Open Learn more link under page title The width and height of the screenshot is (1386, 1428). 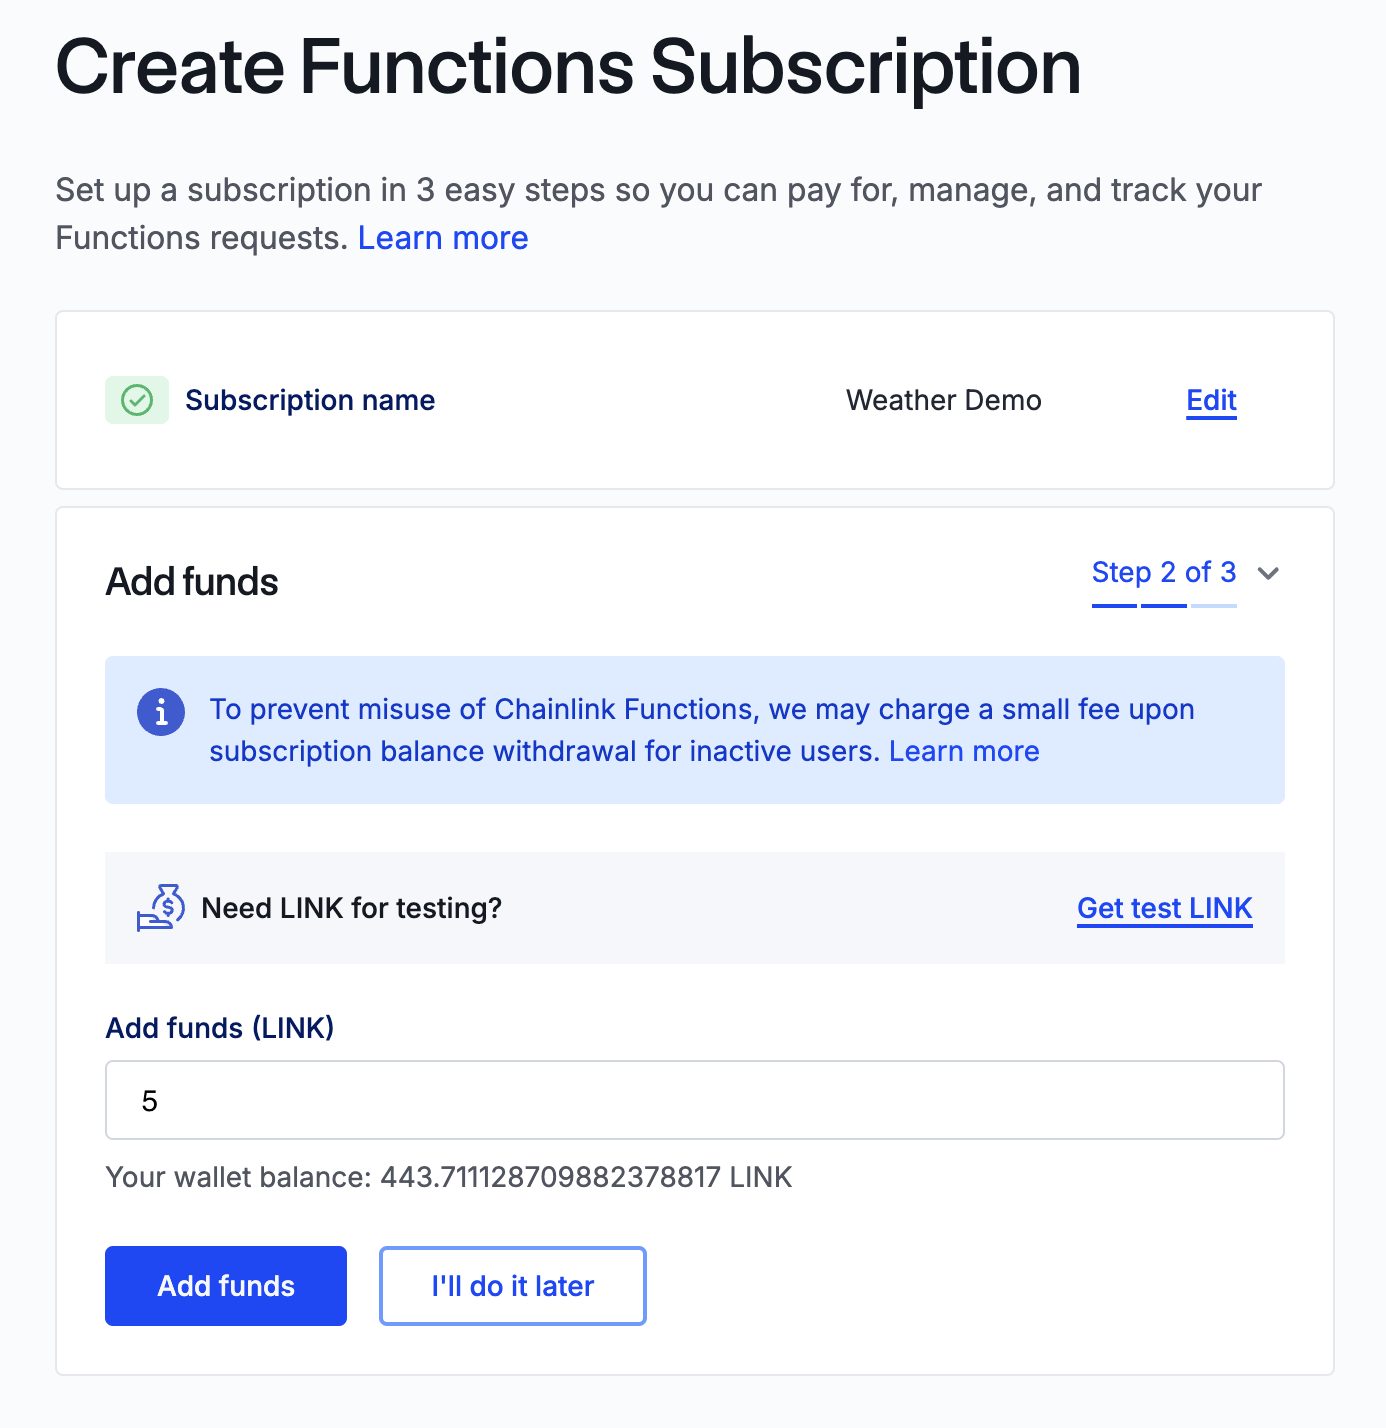coord(443,238)
